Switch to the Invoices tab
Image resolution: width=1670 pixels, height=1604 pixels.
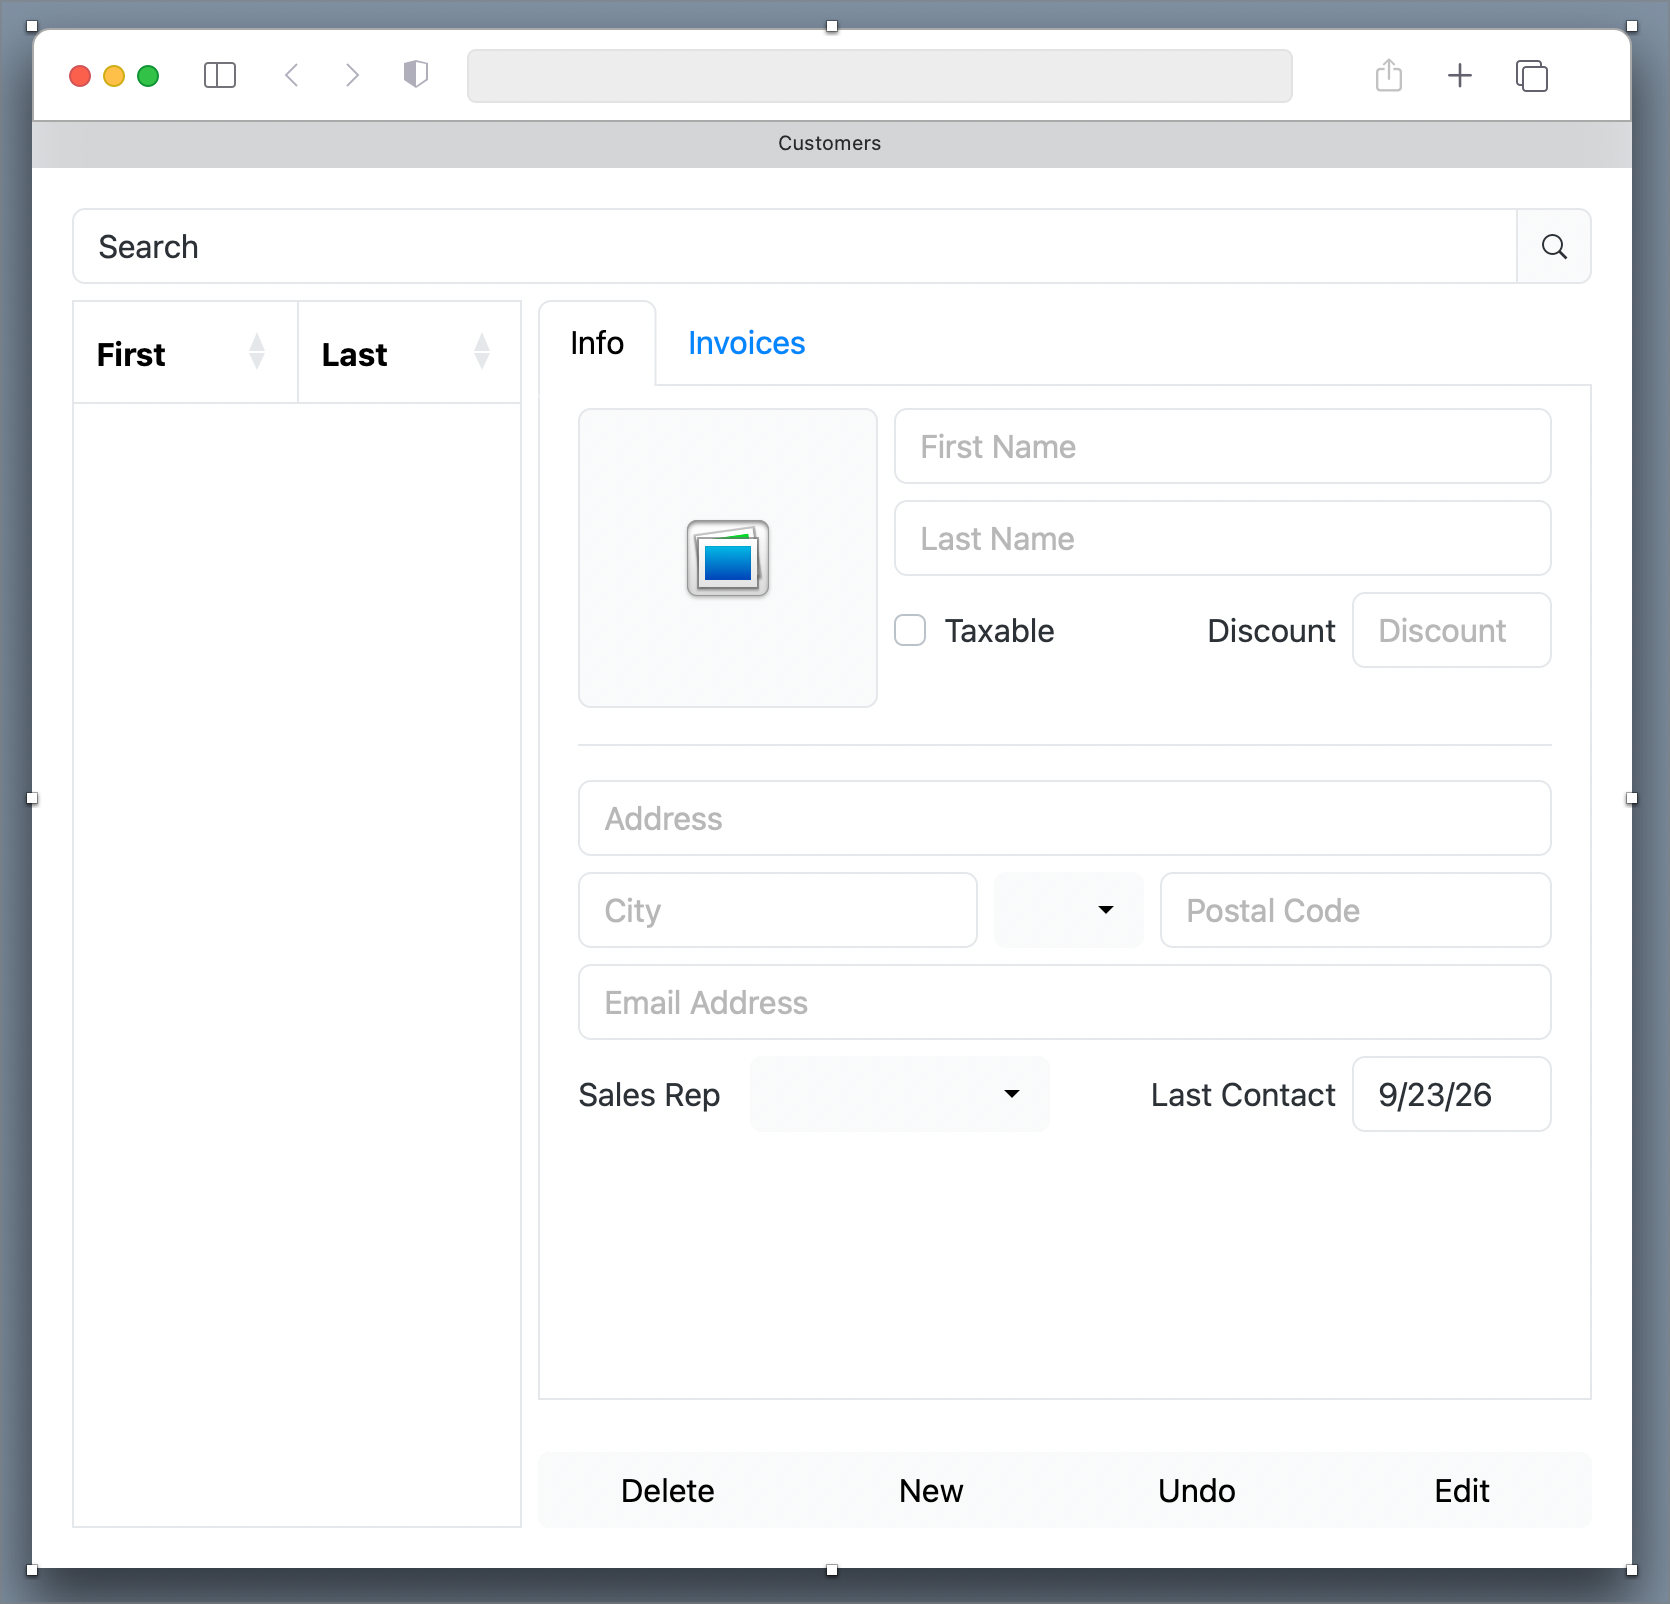click(x=746, y=343)
